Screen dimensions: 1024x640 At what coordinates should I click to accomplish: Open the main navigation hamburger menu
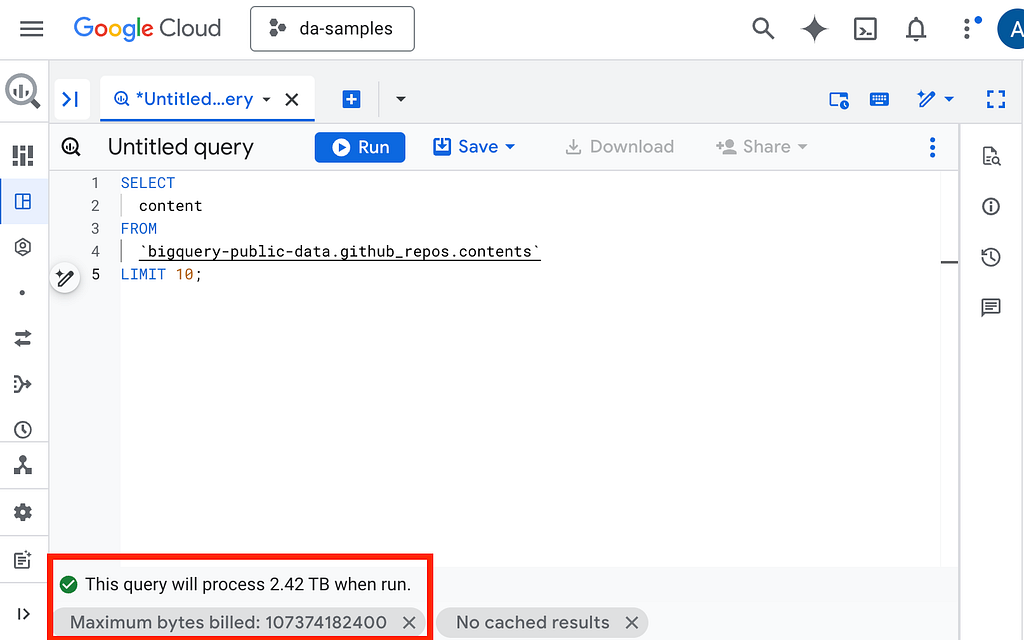pos(31,29)
